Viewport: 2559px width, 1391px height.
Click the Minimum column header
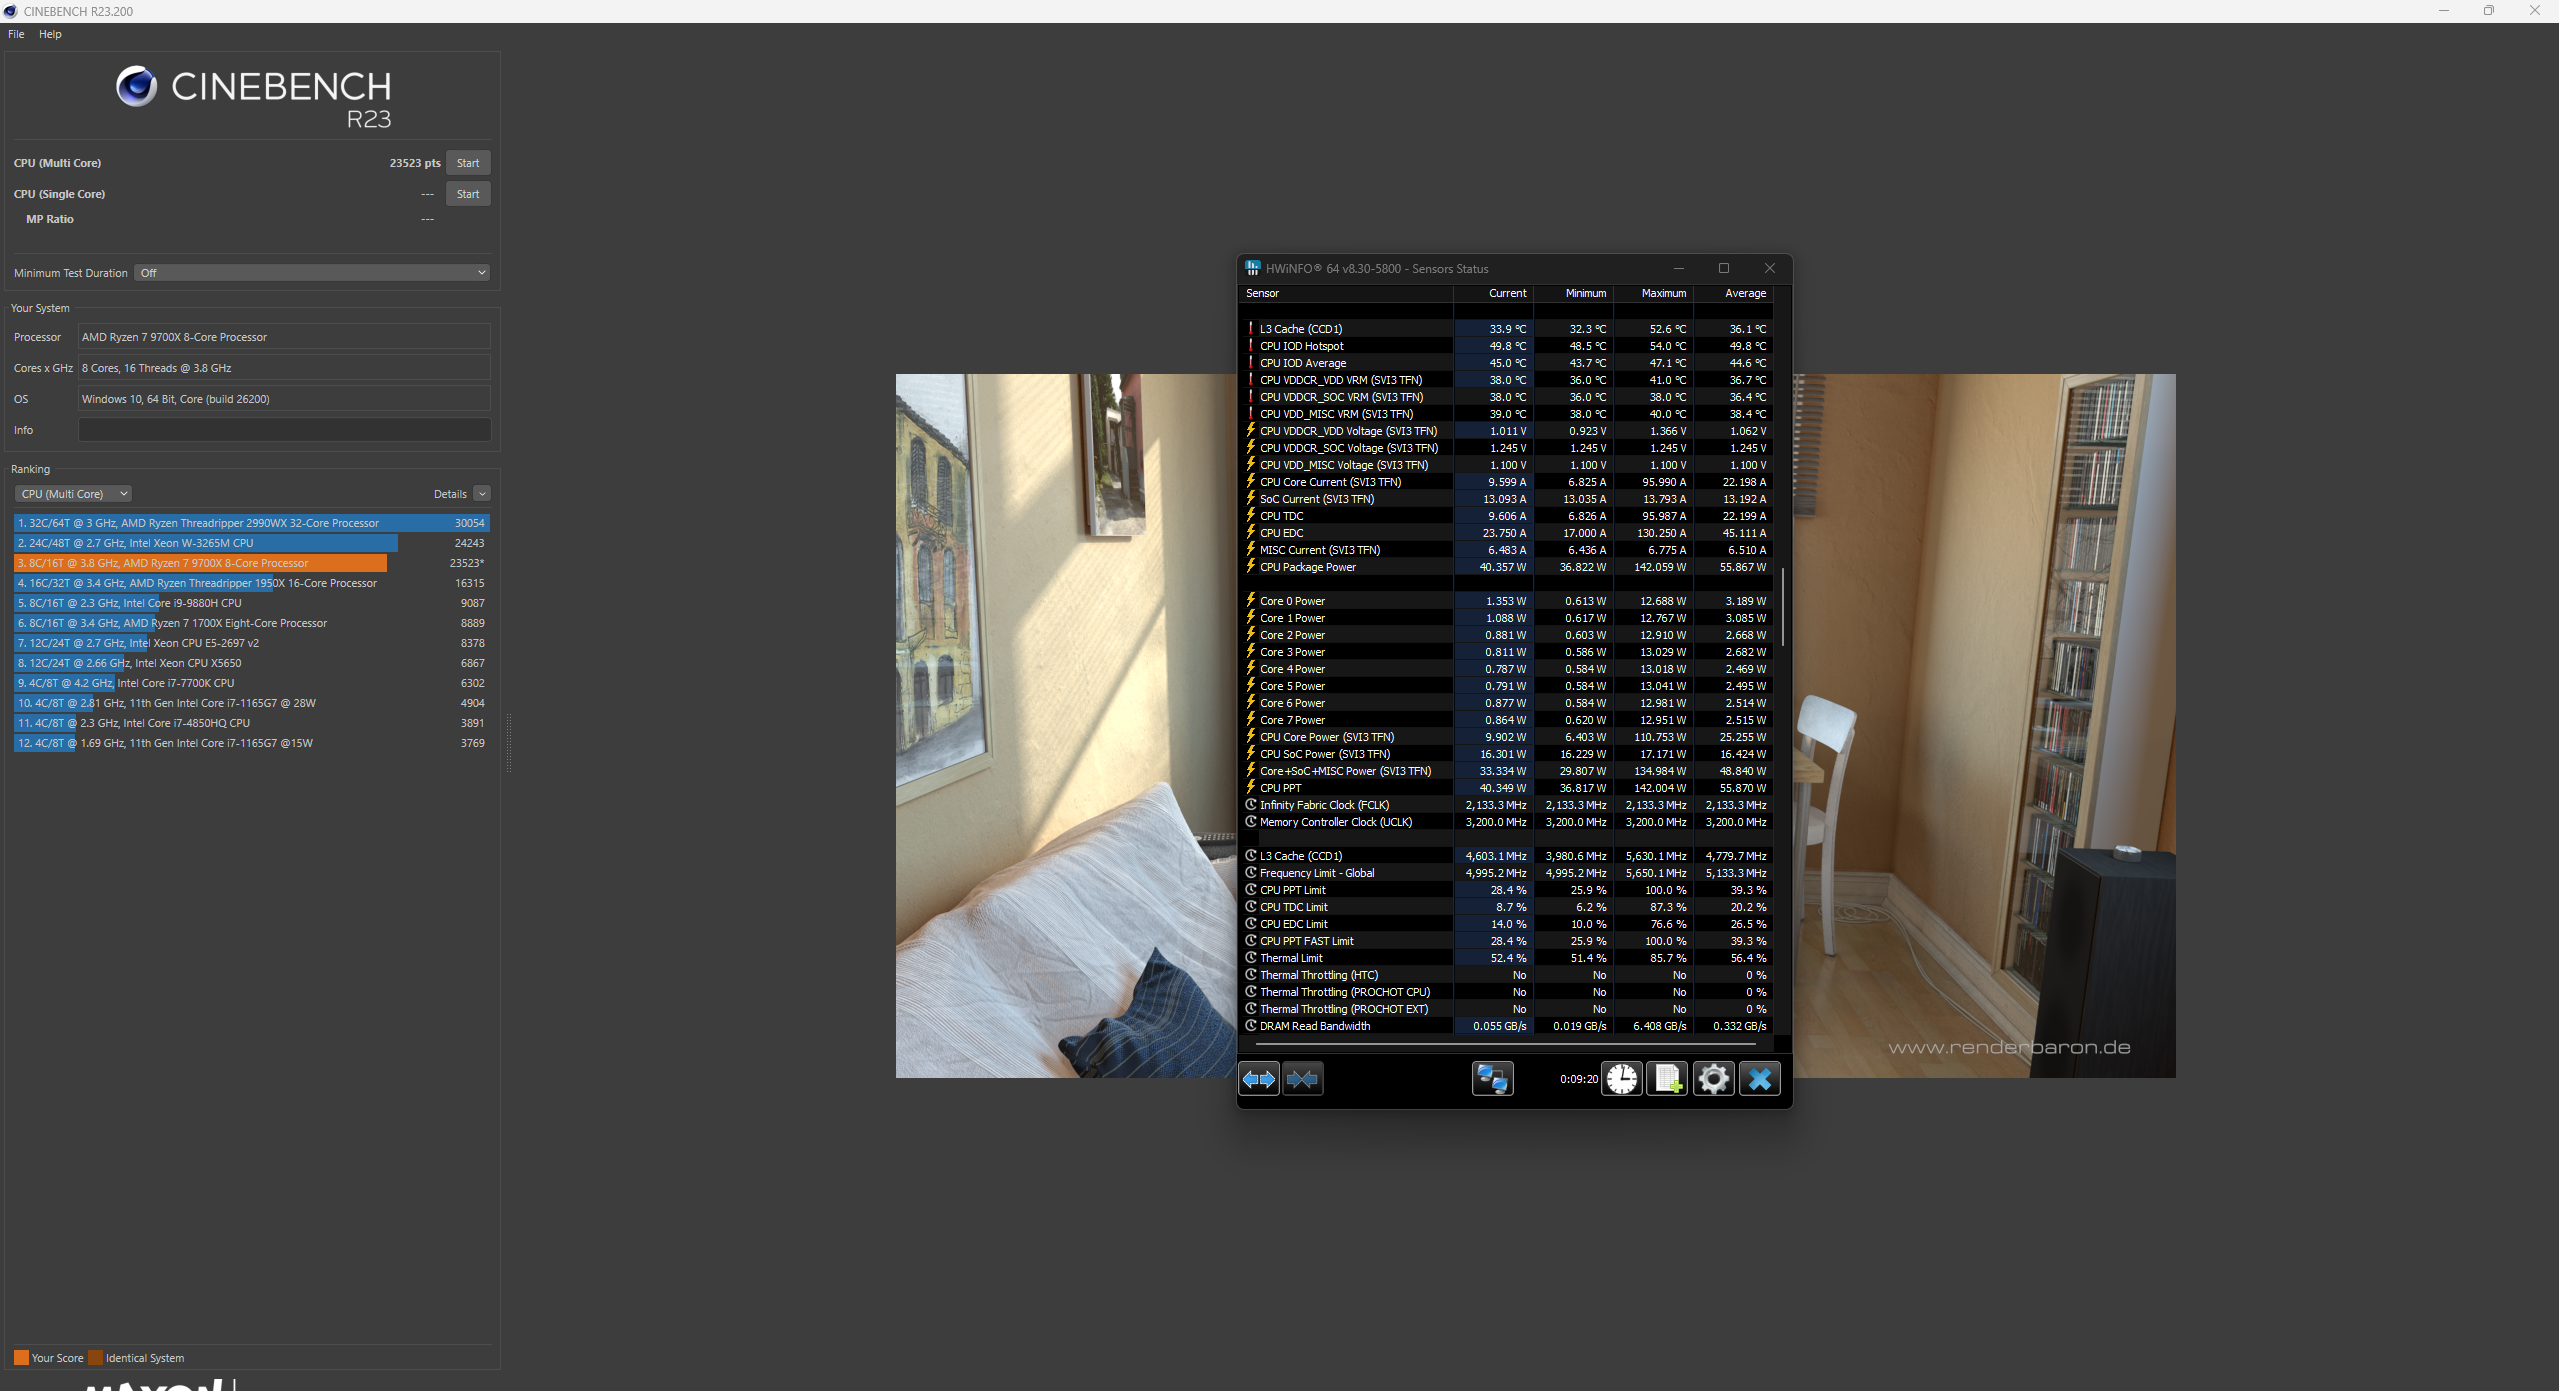1574,294
